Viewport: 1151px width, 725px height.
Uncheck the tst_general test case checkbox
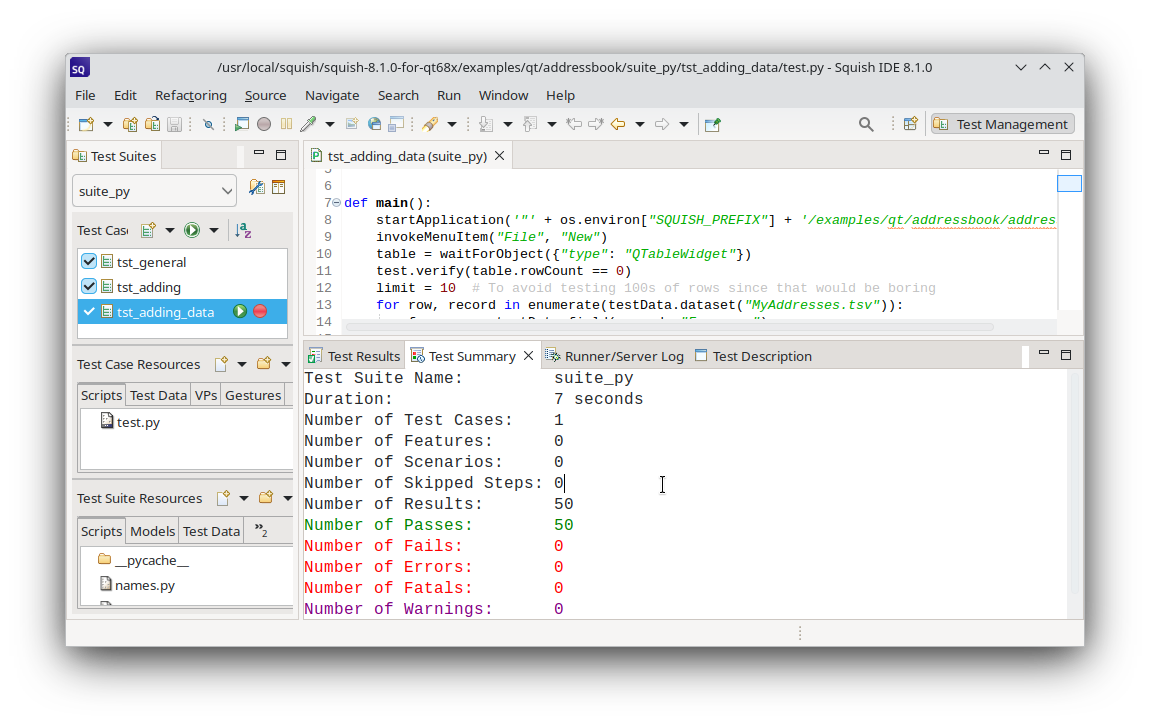[x=90, y=262]
